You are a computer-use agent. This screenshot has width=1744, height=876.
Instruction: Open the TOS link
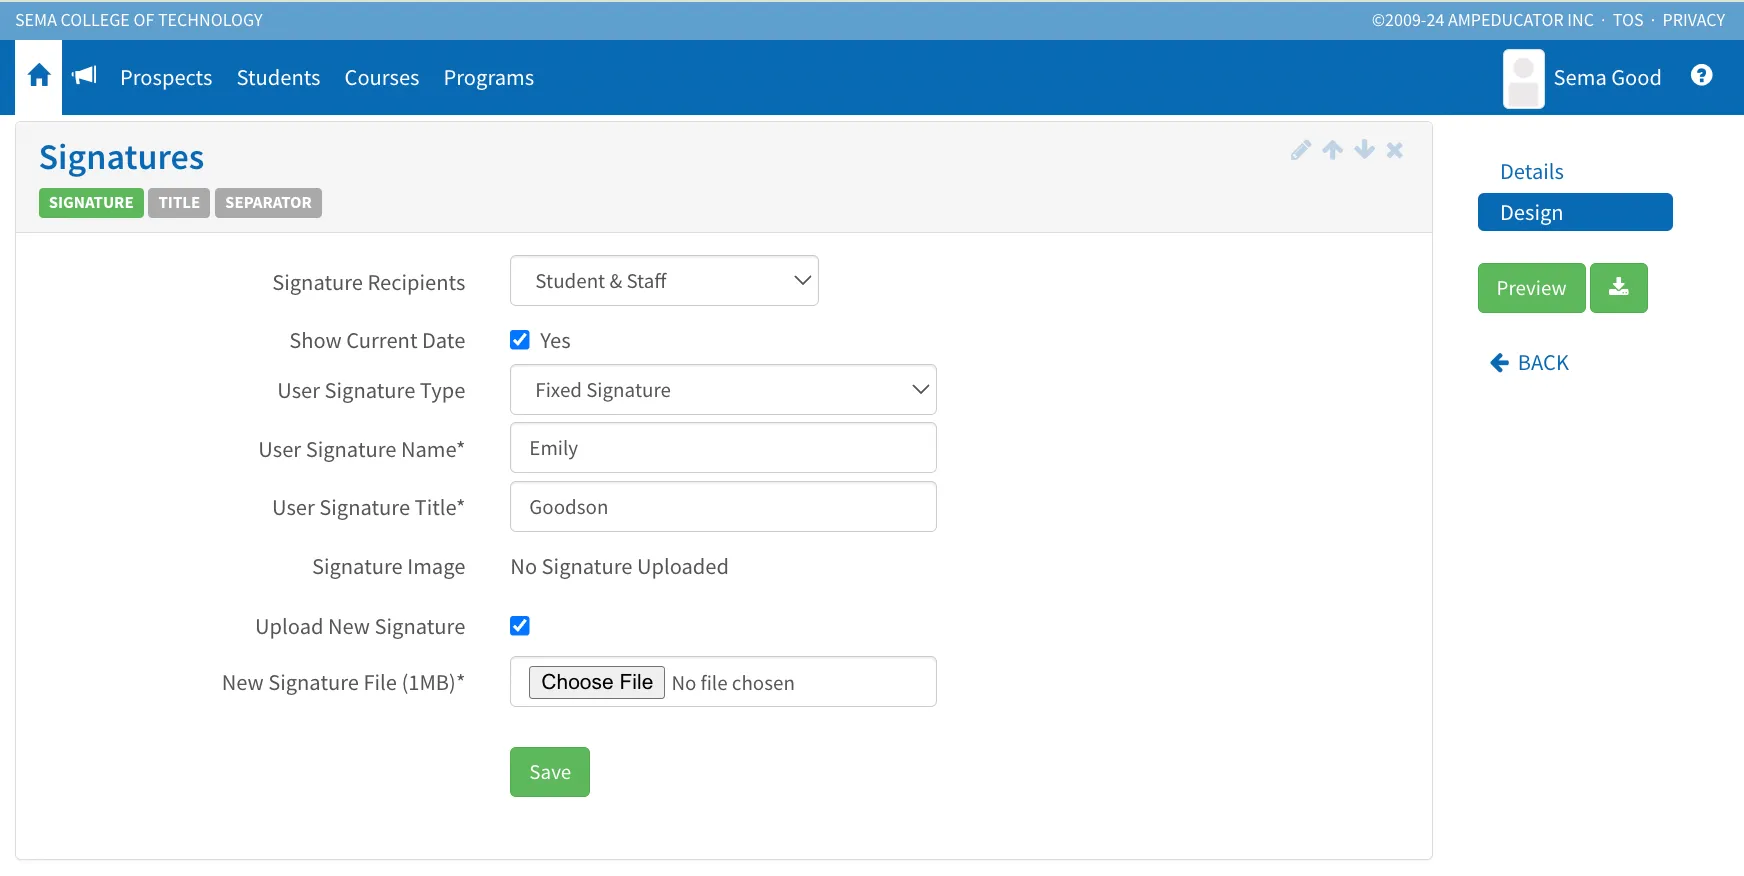point(1628,20)
